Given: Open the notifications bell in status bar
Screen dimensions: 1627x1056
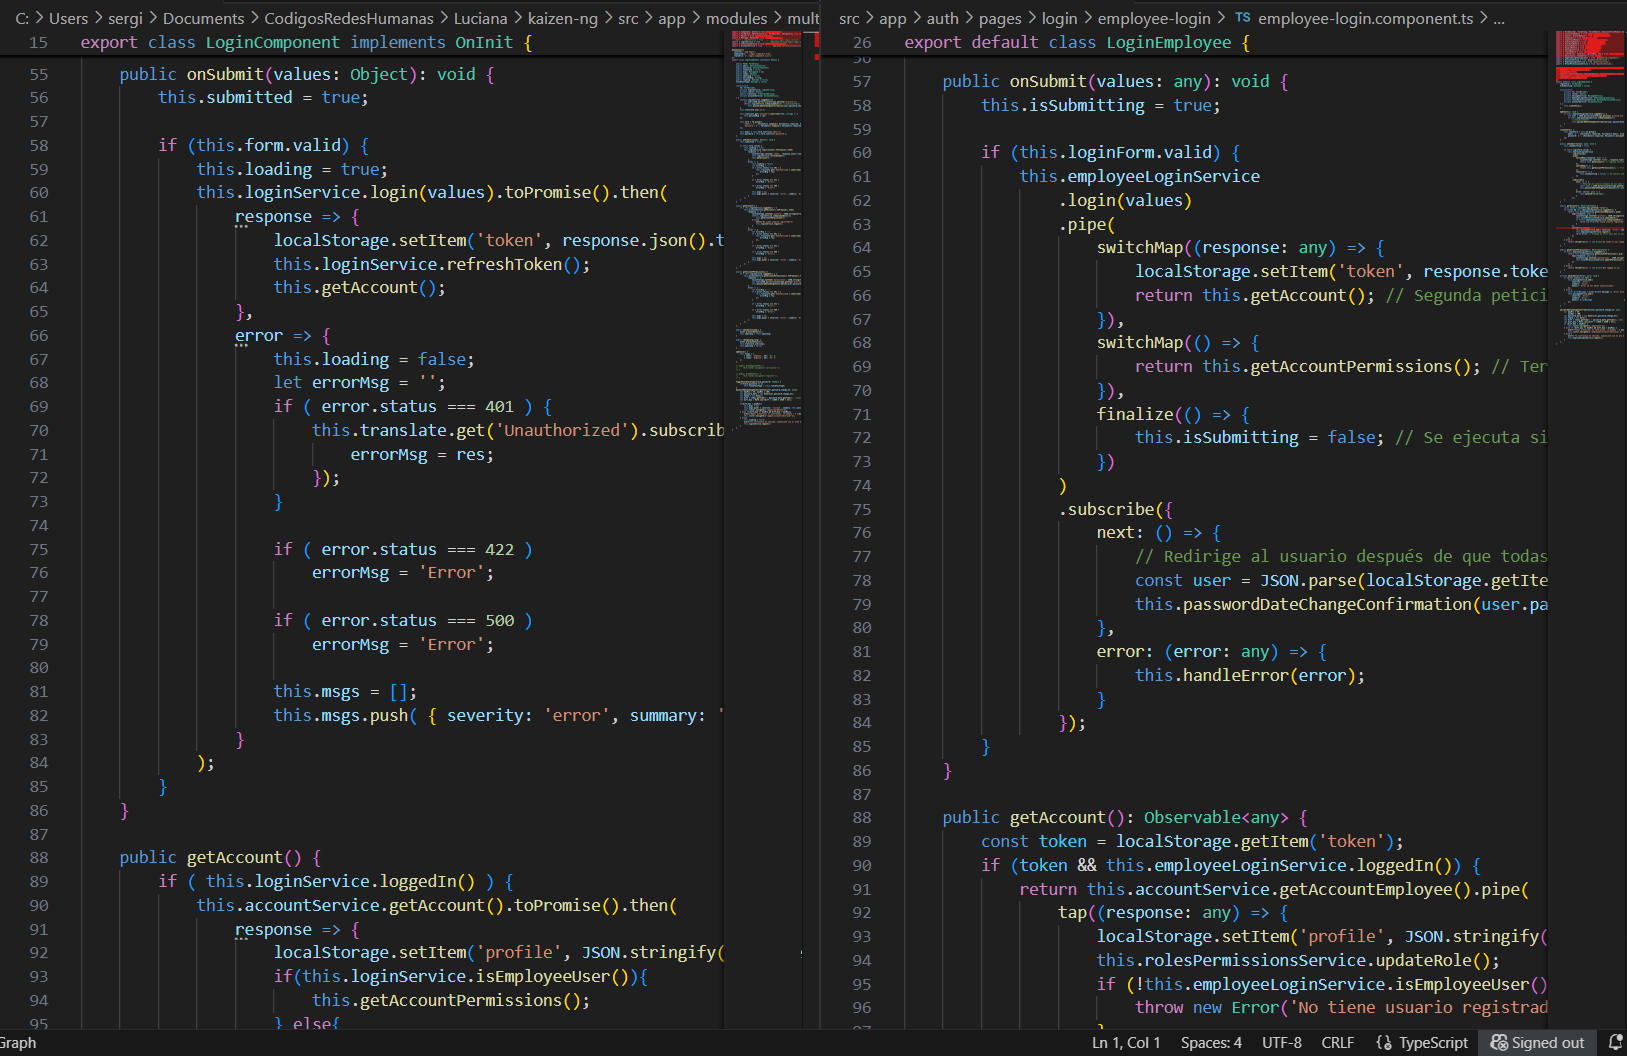Looking at the screenshot, I should pyautogui.click(x=1614, y=1042).
